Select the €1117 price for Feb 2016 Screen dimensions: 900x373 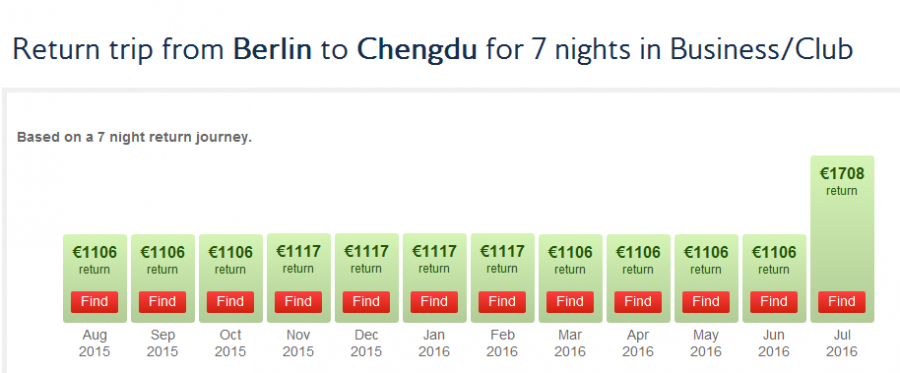[502, 251]
